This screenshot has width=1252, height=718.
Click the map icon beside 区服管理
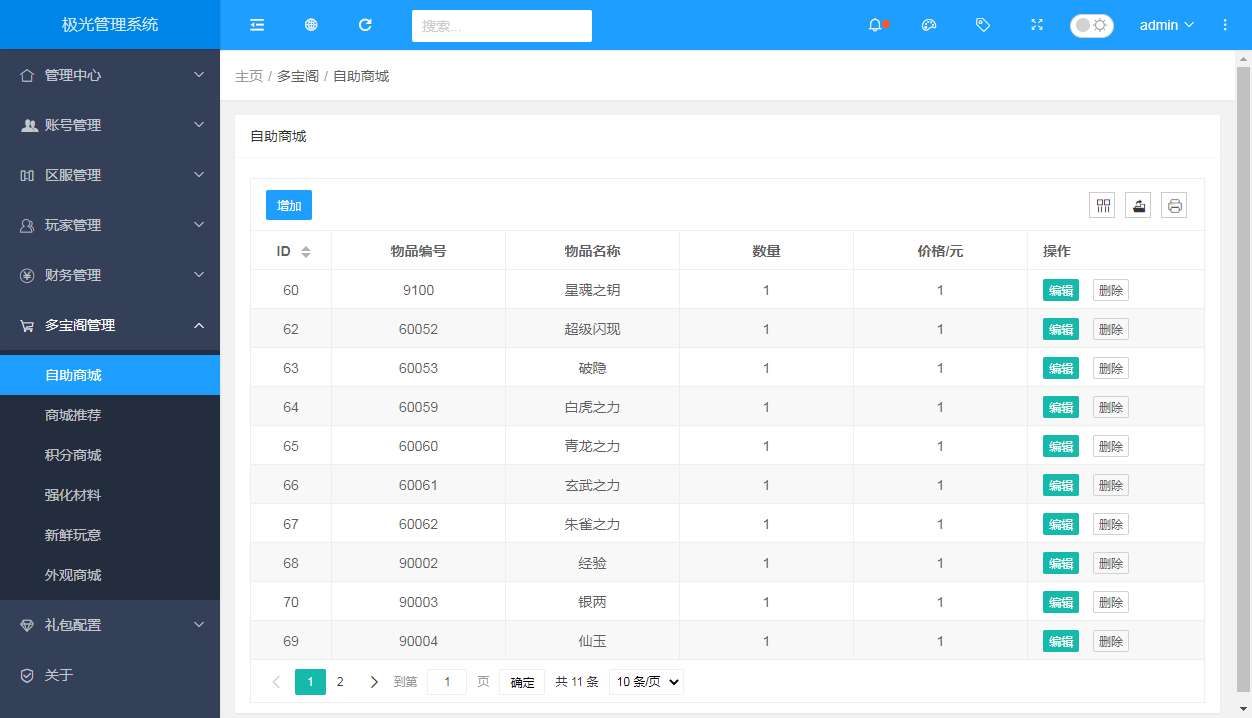[27, 175]
